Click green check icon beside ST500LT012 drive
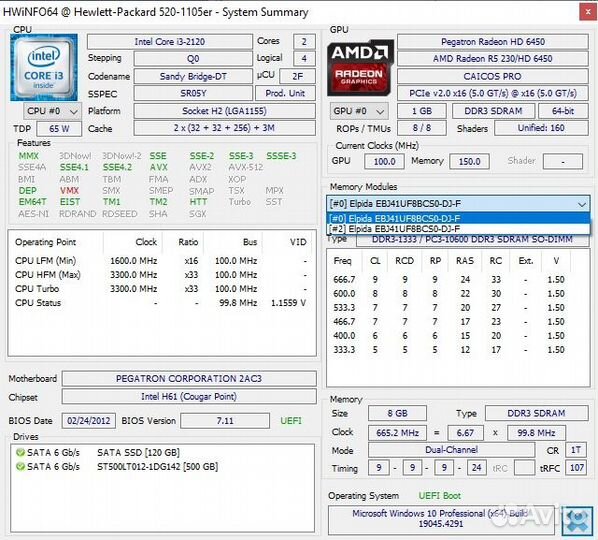Screen dimensions: 598x540 [20, 466]
